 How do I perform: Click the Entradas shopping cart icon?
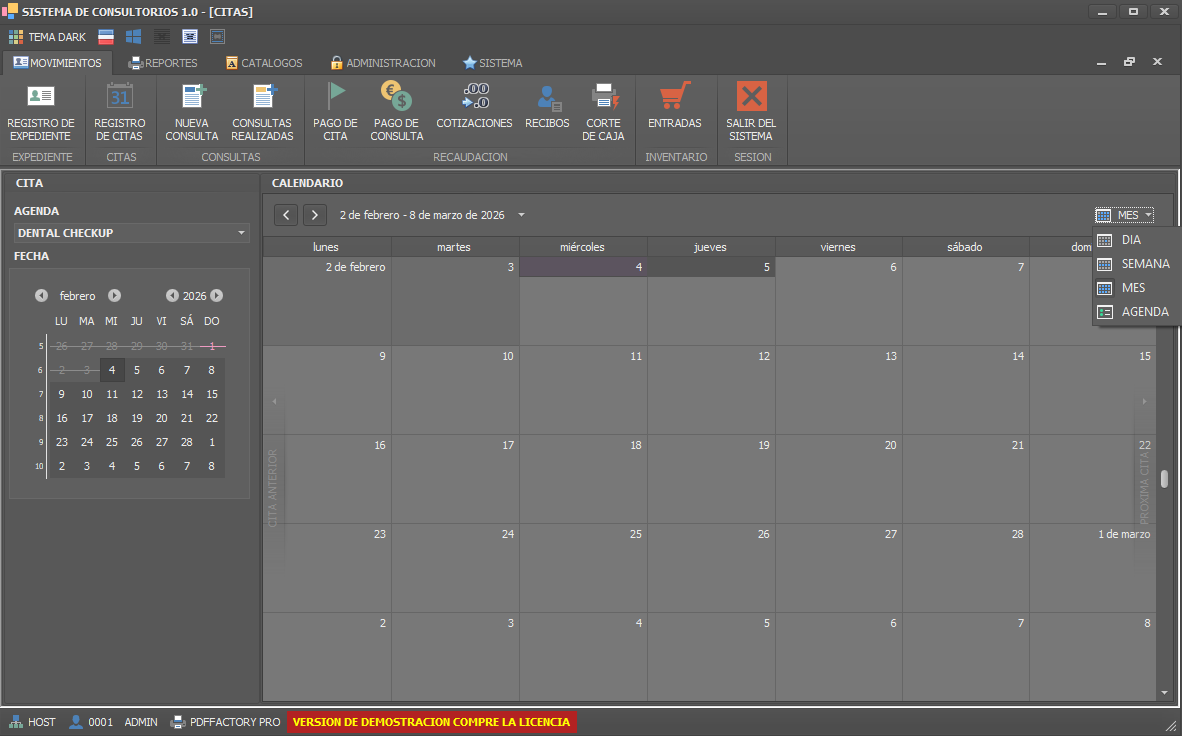[675, 97]
